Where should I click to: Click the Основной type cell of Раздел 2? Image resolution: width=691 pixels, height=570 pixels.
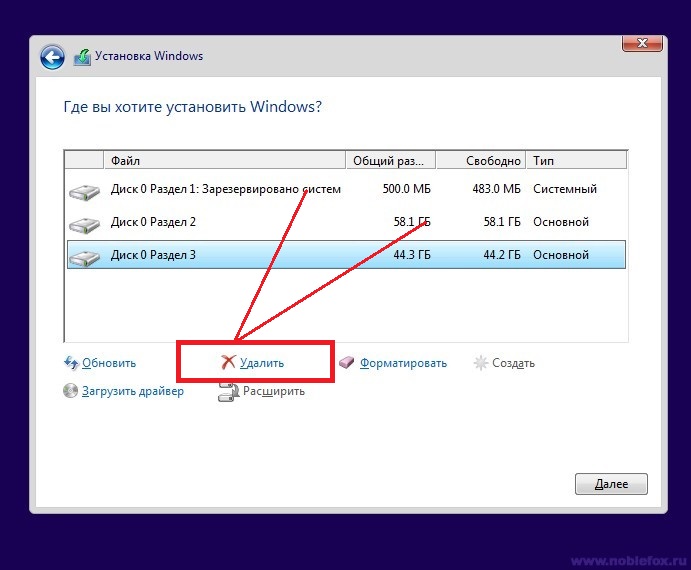(561, 222)
